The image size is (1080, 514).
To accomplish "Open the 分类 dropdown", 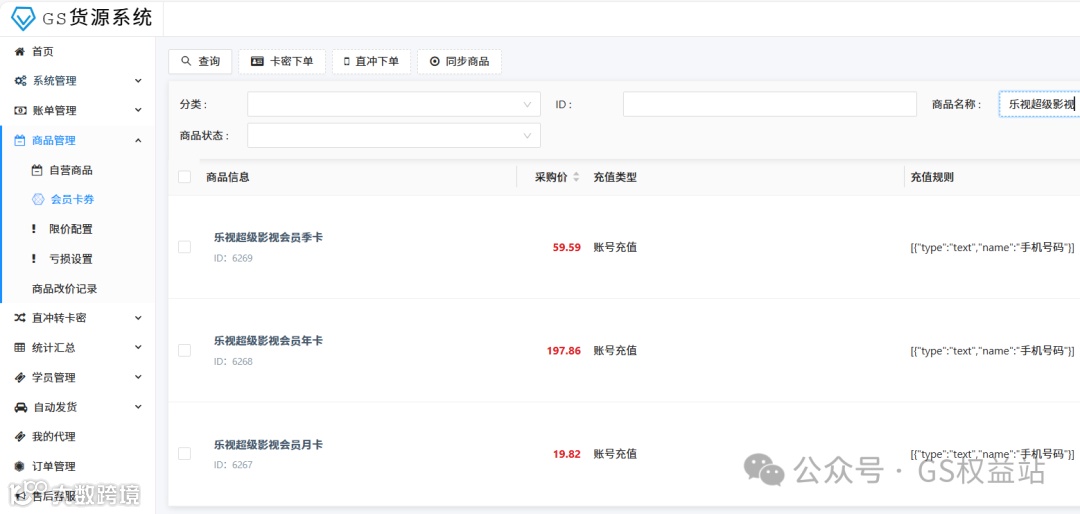I will [394, 105].
